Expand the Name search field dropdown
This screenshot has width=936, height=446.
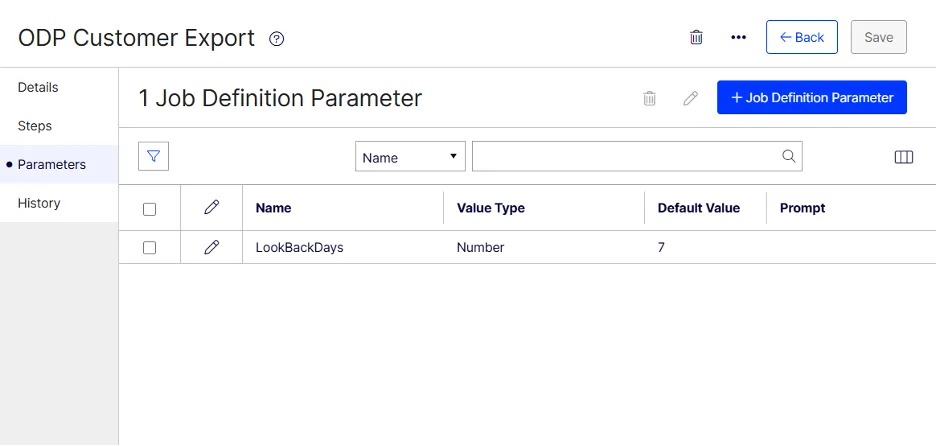click(x=410, y=156)
